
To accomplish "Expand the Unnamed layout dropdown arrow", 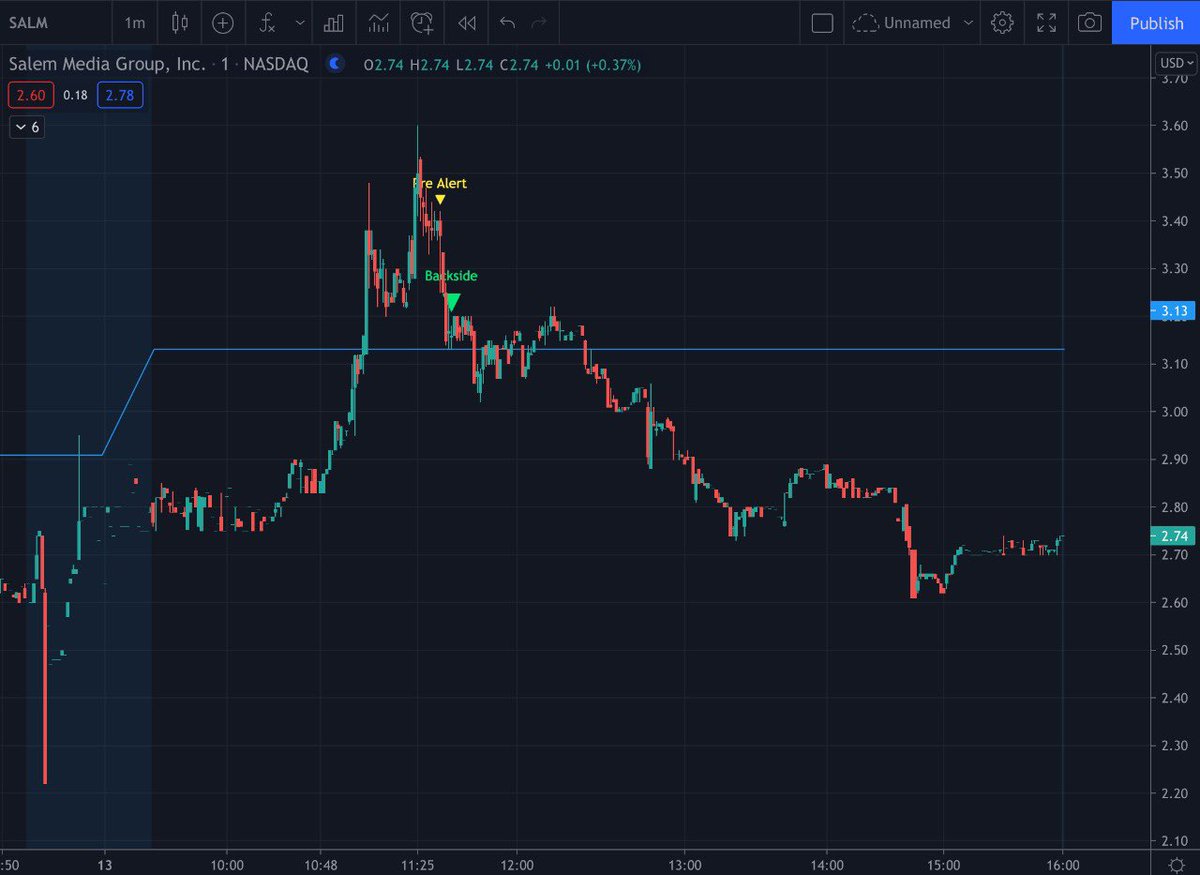I will point(967,22).
